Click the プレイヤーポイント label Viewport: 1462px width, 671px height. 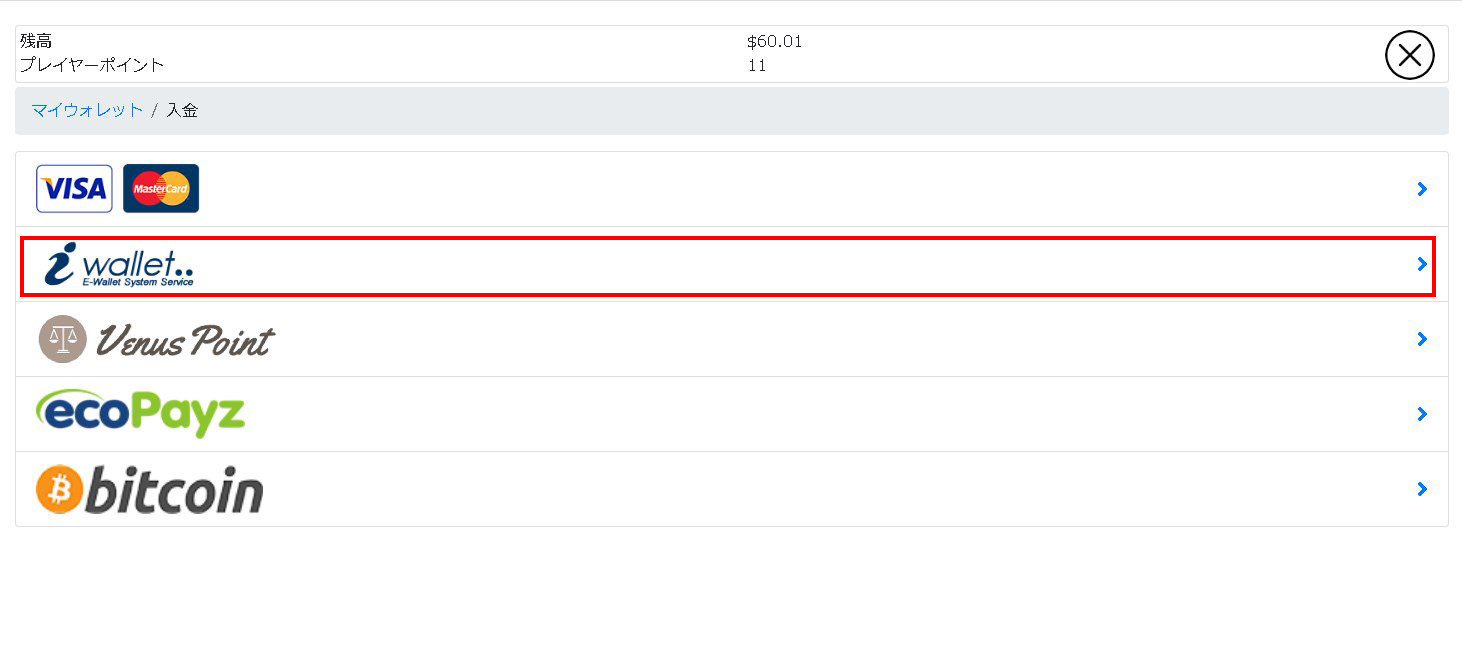[x=92, y=66]
